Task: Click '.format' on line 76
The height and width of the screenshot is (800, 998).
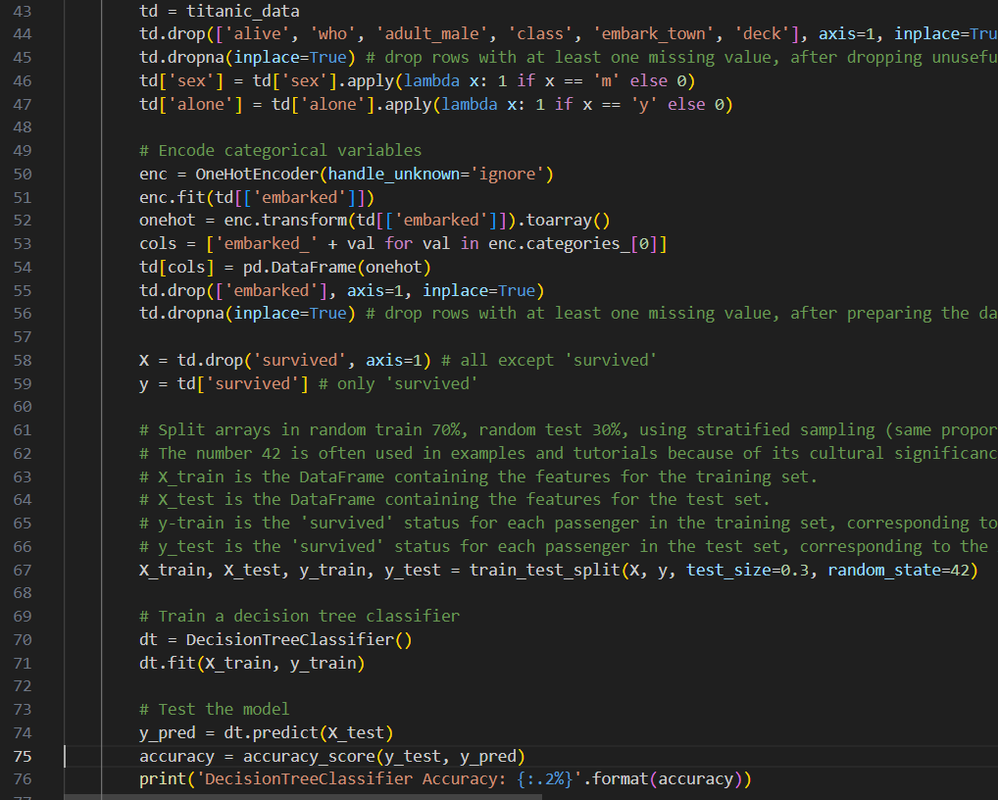Action: (615, 779)
